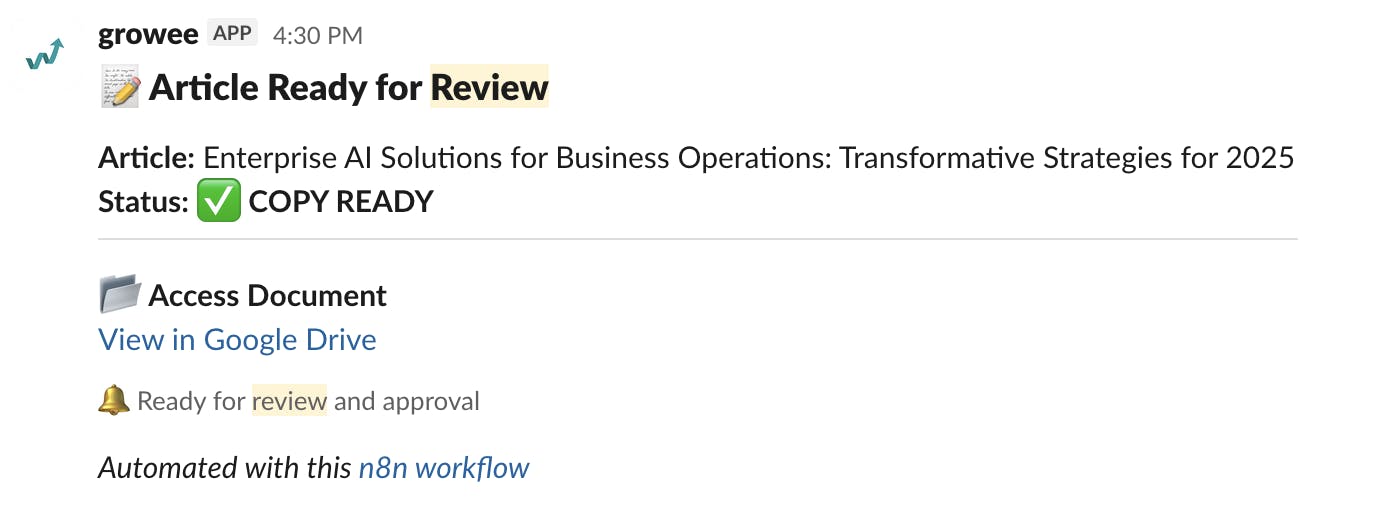Screen dimensions: 1376x520
Task: Click the COPY READY status text
Action: (x=340, y=202)
